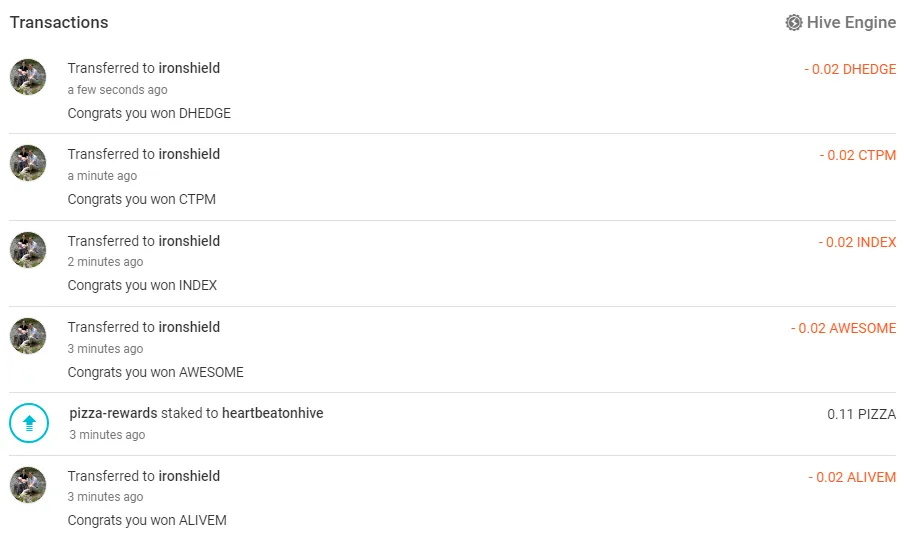Click avatar beside the CTPM transfer
This screenshot has width=908, height=541.
coord(28,163)
